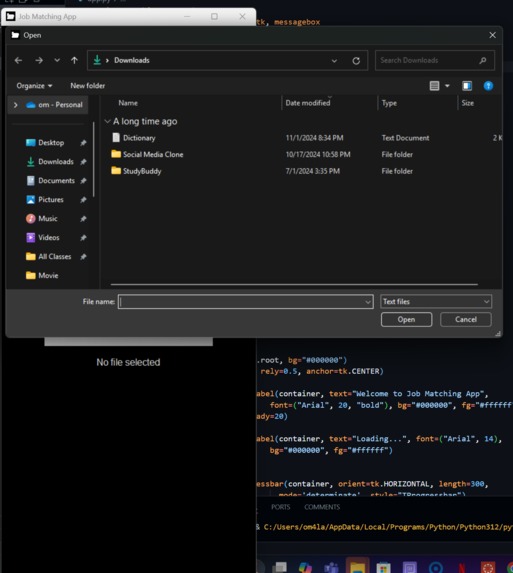513x573 pixels.
Task: Open the Text files type dropdown
Action: (x=436, y=301)
